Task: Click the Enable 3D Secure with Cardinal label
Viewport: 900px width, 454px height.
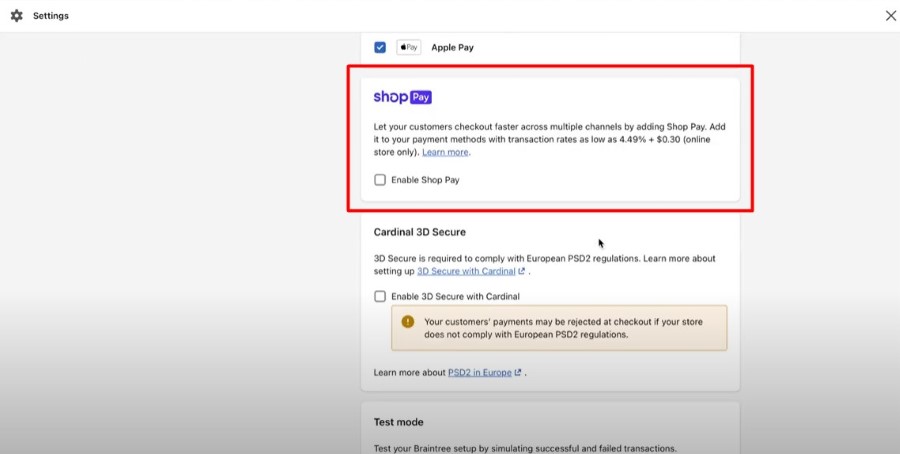Action: point(456,297)
